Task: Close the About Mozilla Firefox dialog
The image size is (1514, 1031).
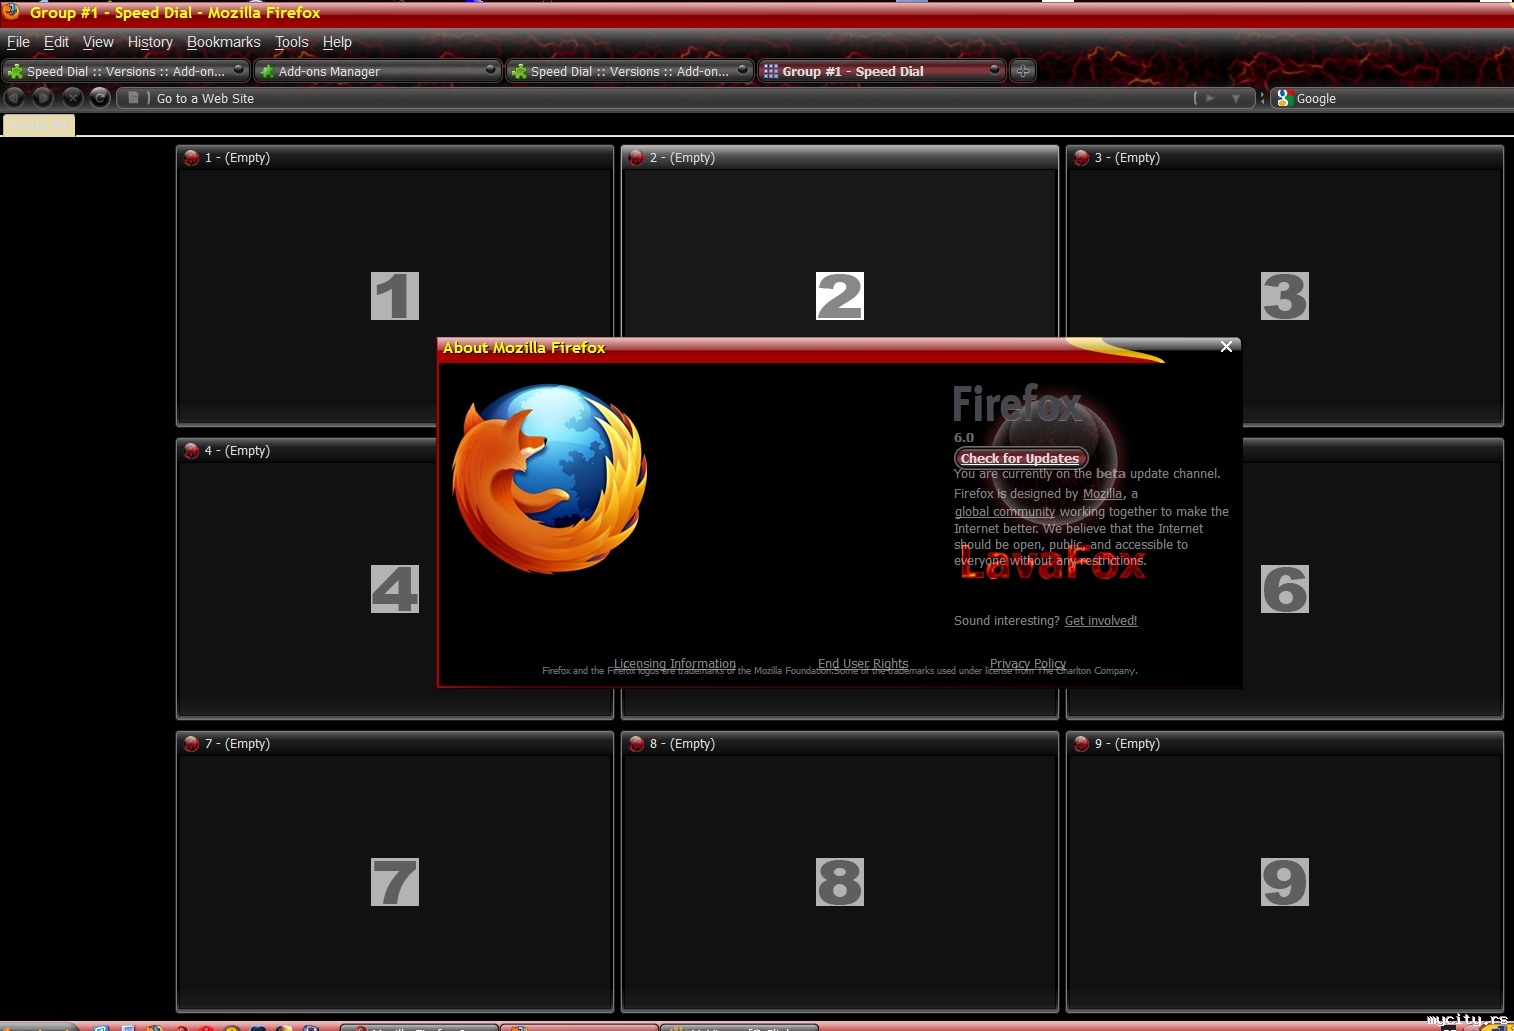Action: (1226, 347)
